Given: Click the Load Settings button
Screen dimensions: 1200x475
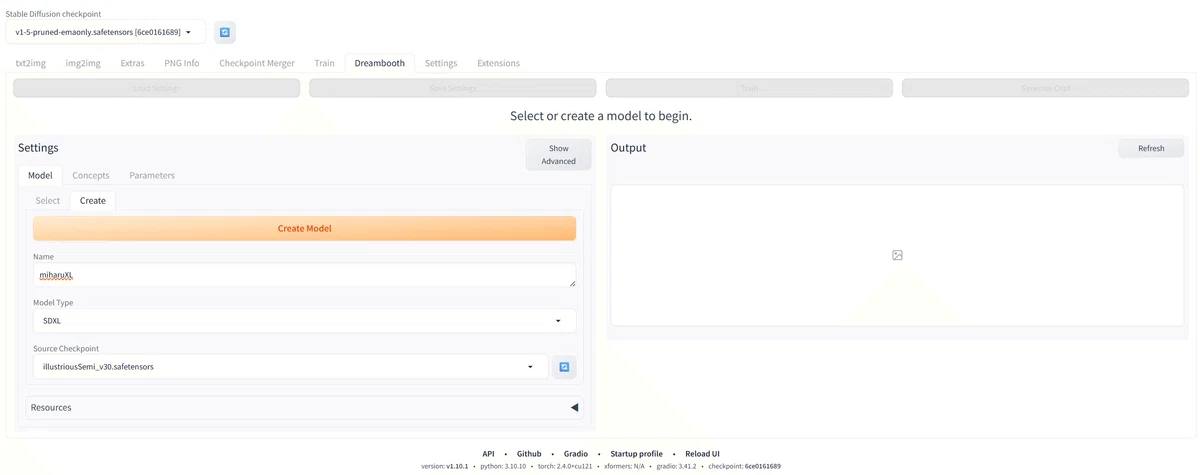Looking at the screenshot, I should point(156,88).
